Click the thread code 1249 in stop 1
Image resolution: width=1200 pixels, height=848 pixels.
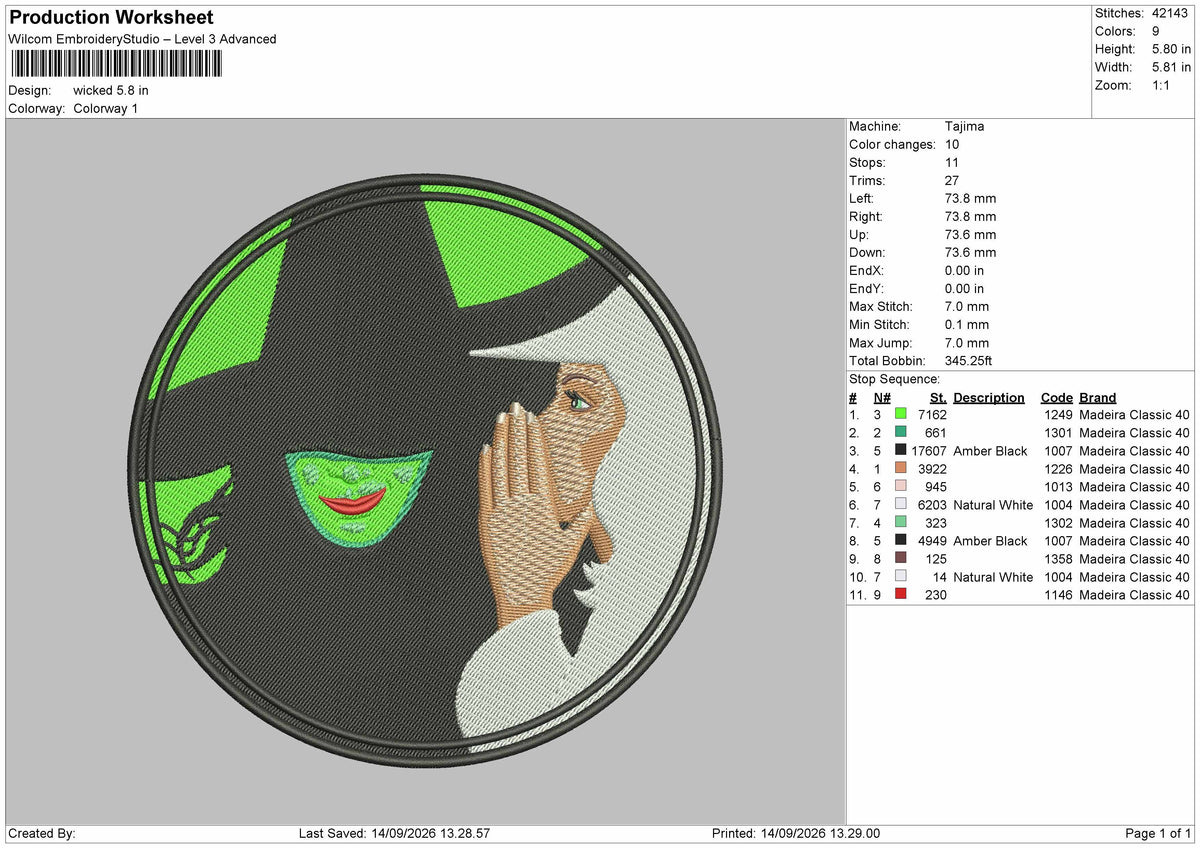[x=1058, y=415]
